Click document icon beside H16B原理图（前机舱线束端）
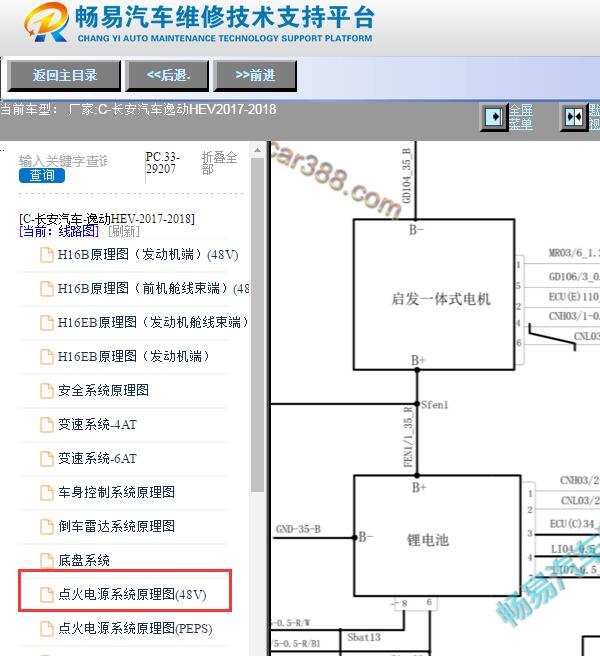Screen dimensions: 600x656 47,288
